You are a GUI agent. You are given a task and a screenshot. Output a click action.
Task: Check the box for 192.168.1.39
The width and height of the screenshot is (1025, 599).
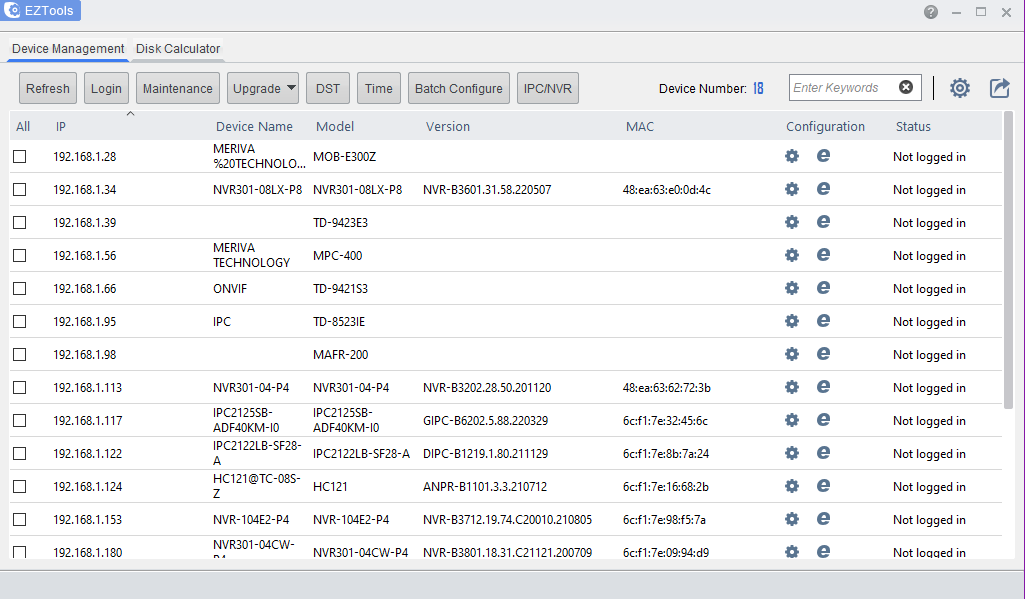pos(20,222)
